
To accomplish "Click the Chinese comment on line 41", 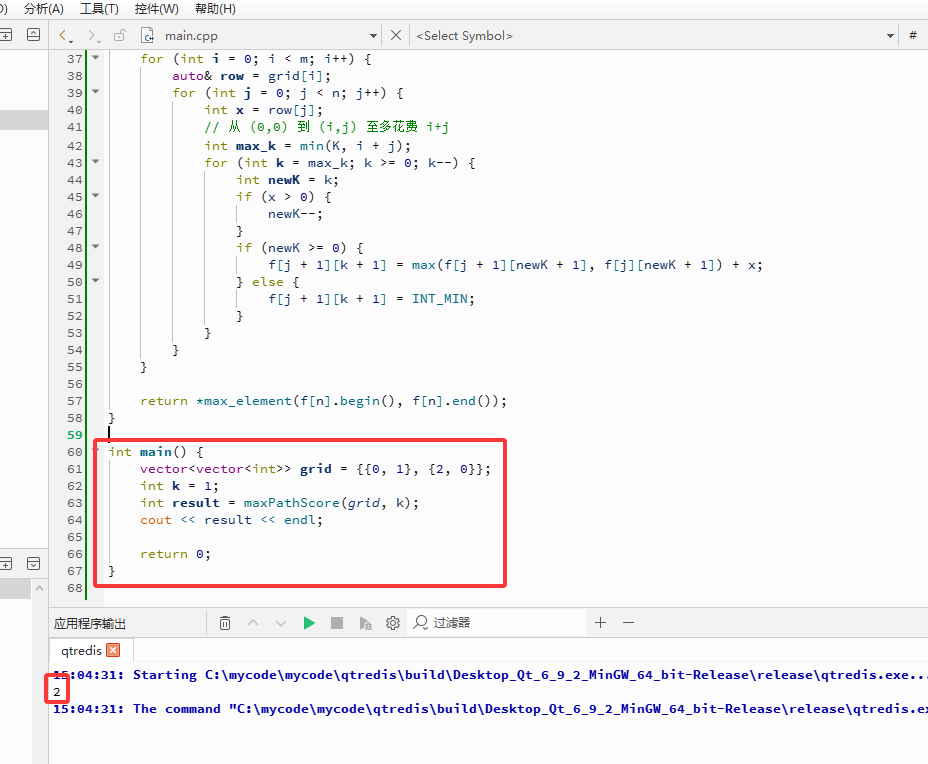I will click(x=326, y=127).
